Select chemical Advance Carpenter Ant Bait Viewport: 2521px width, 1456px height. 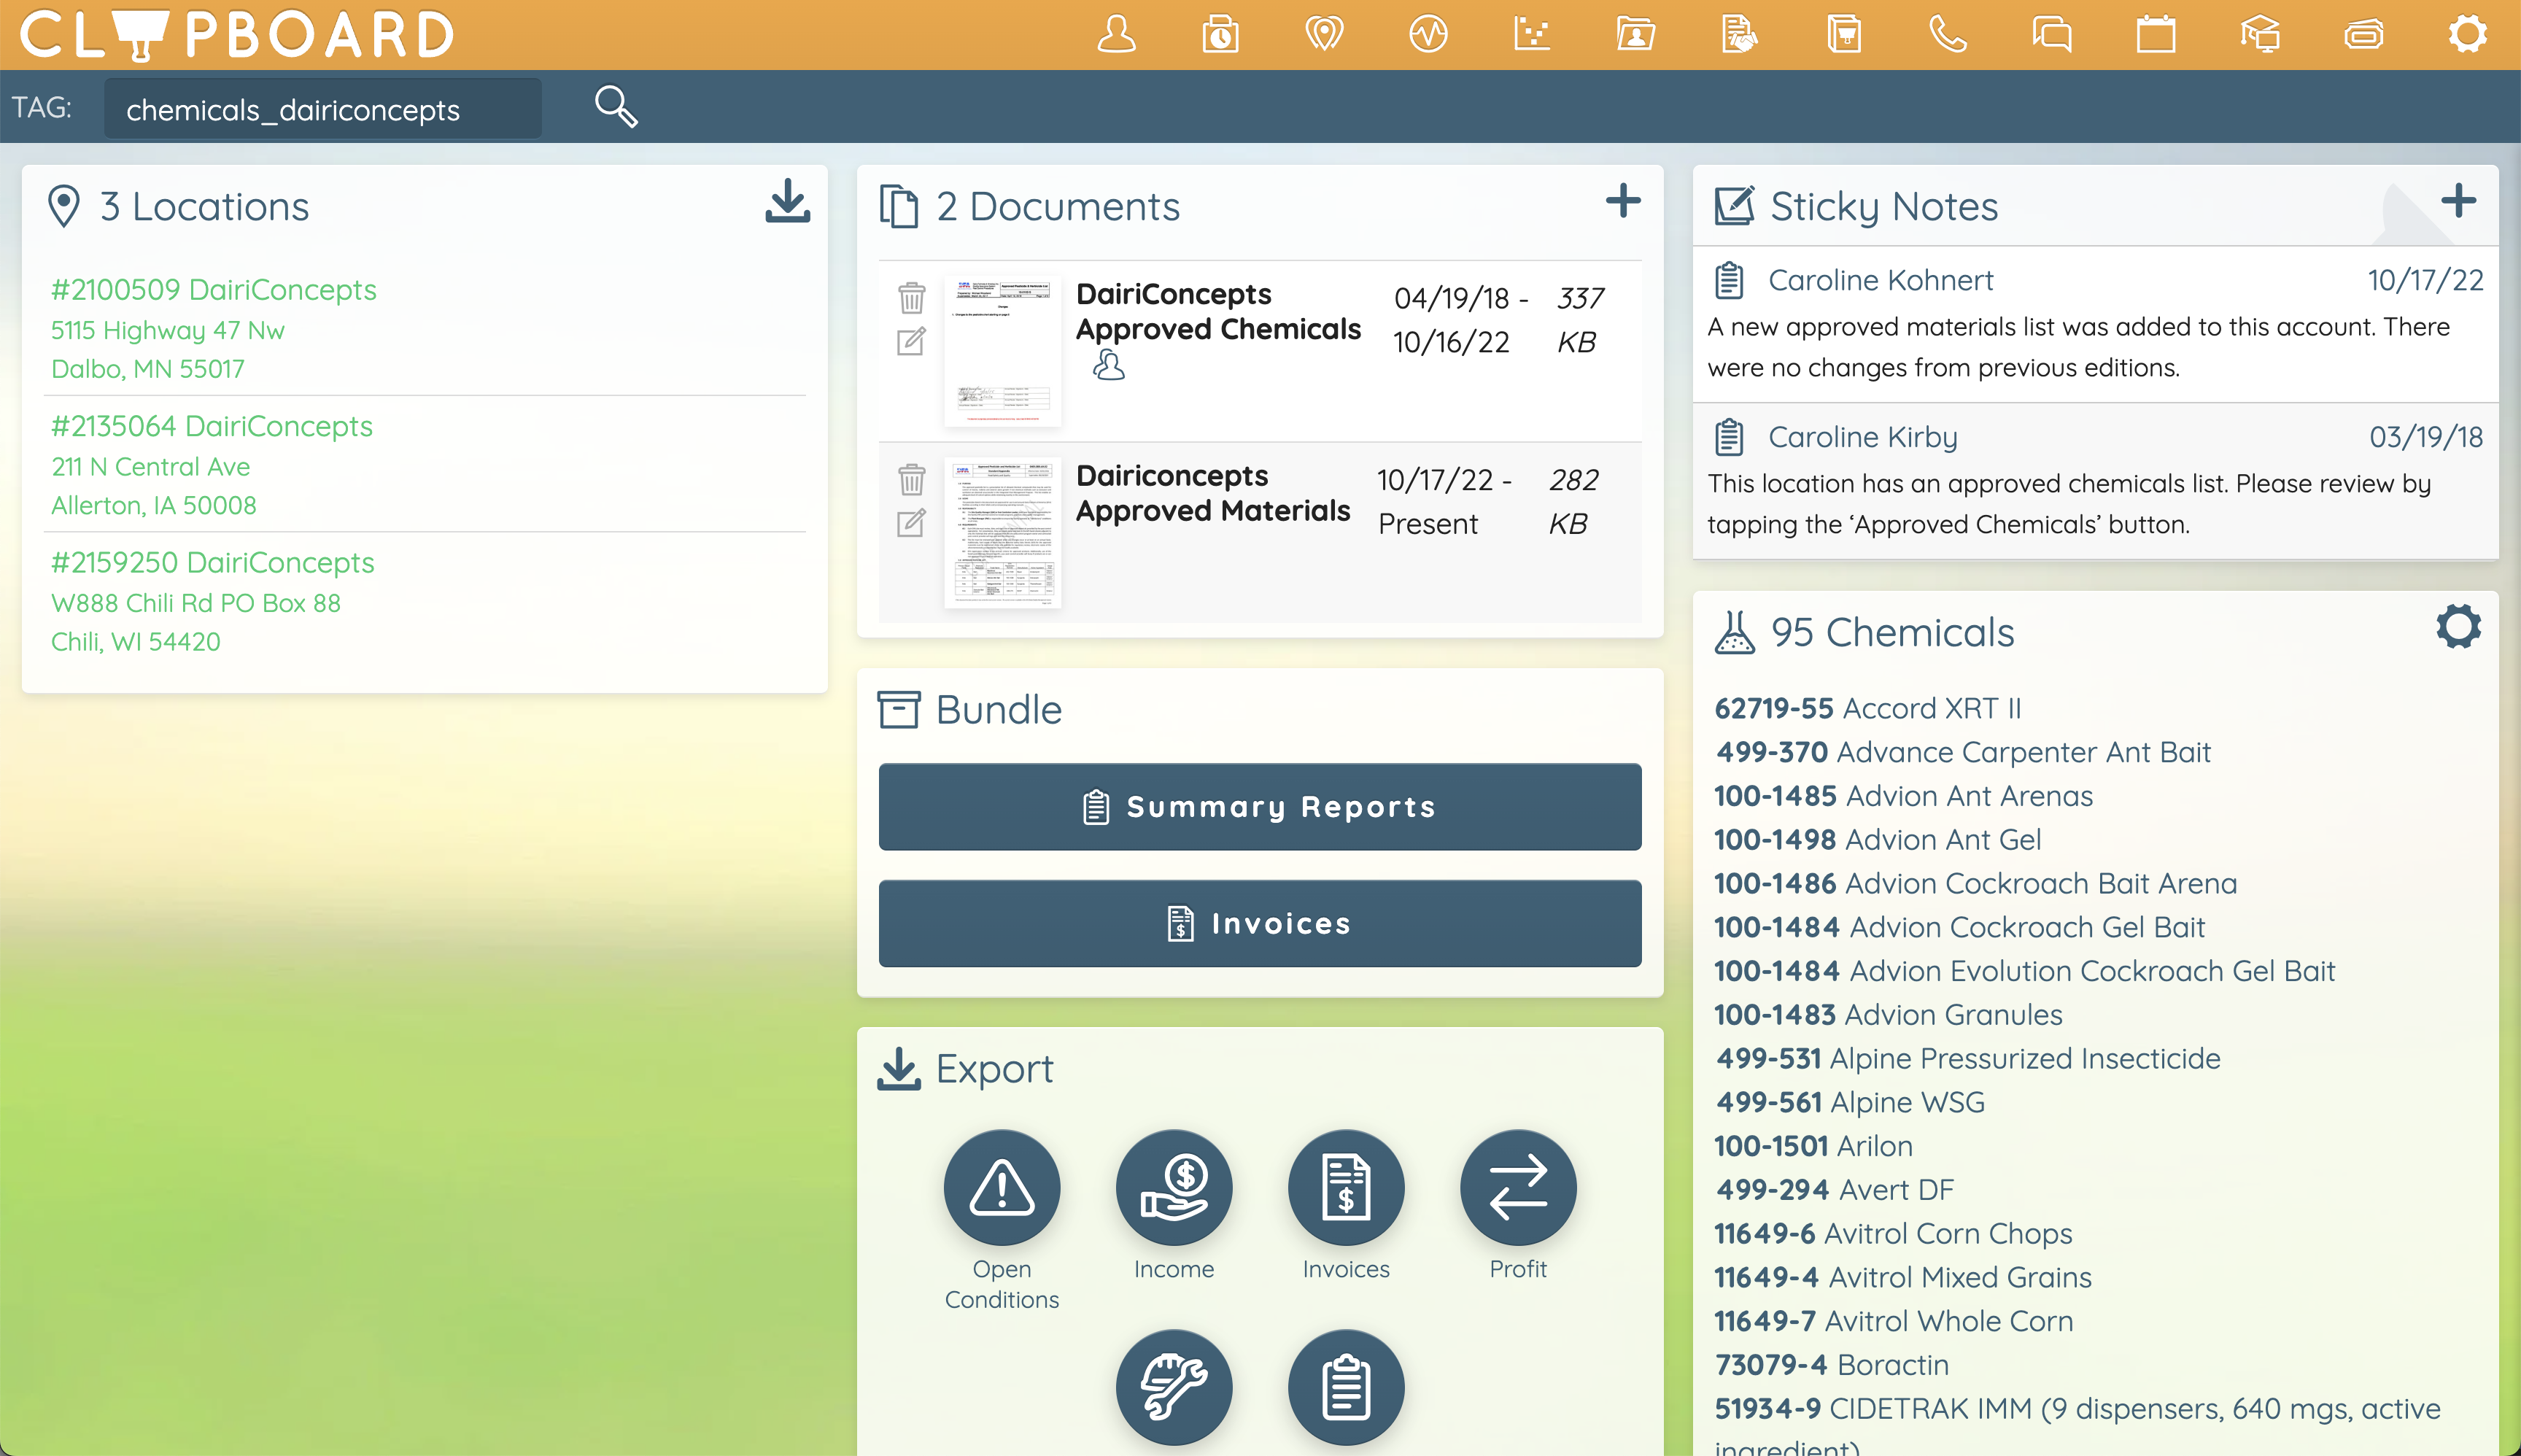click(1963, 752)
